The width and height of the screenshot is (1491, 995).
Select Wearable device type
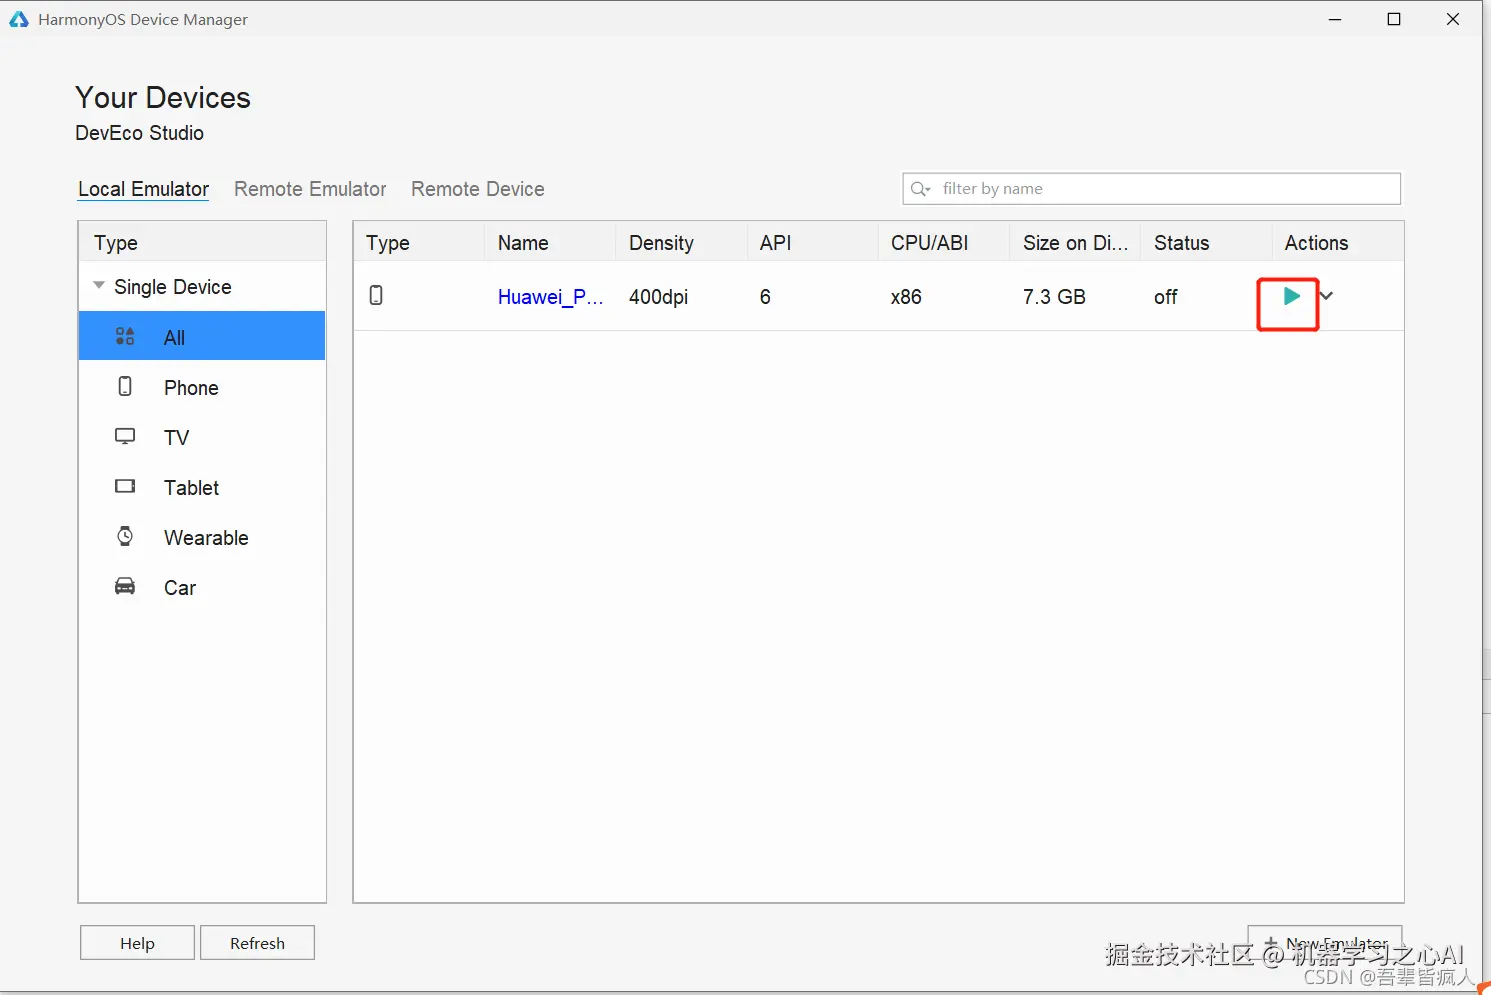202,537
